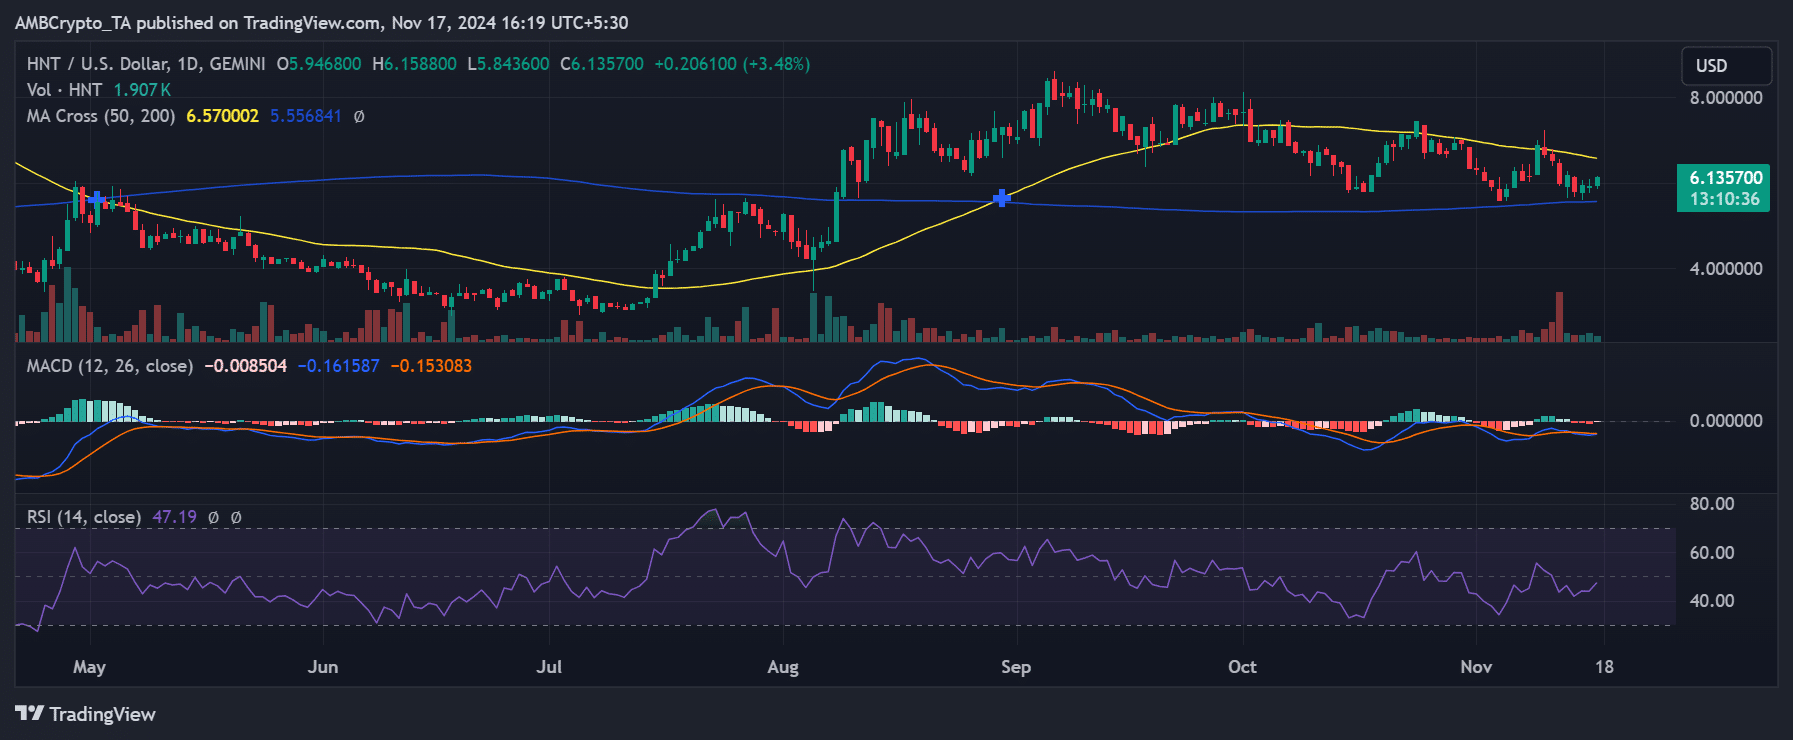Click the open price O5.946800 value

point(319,64)
